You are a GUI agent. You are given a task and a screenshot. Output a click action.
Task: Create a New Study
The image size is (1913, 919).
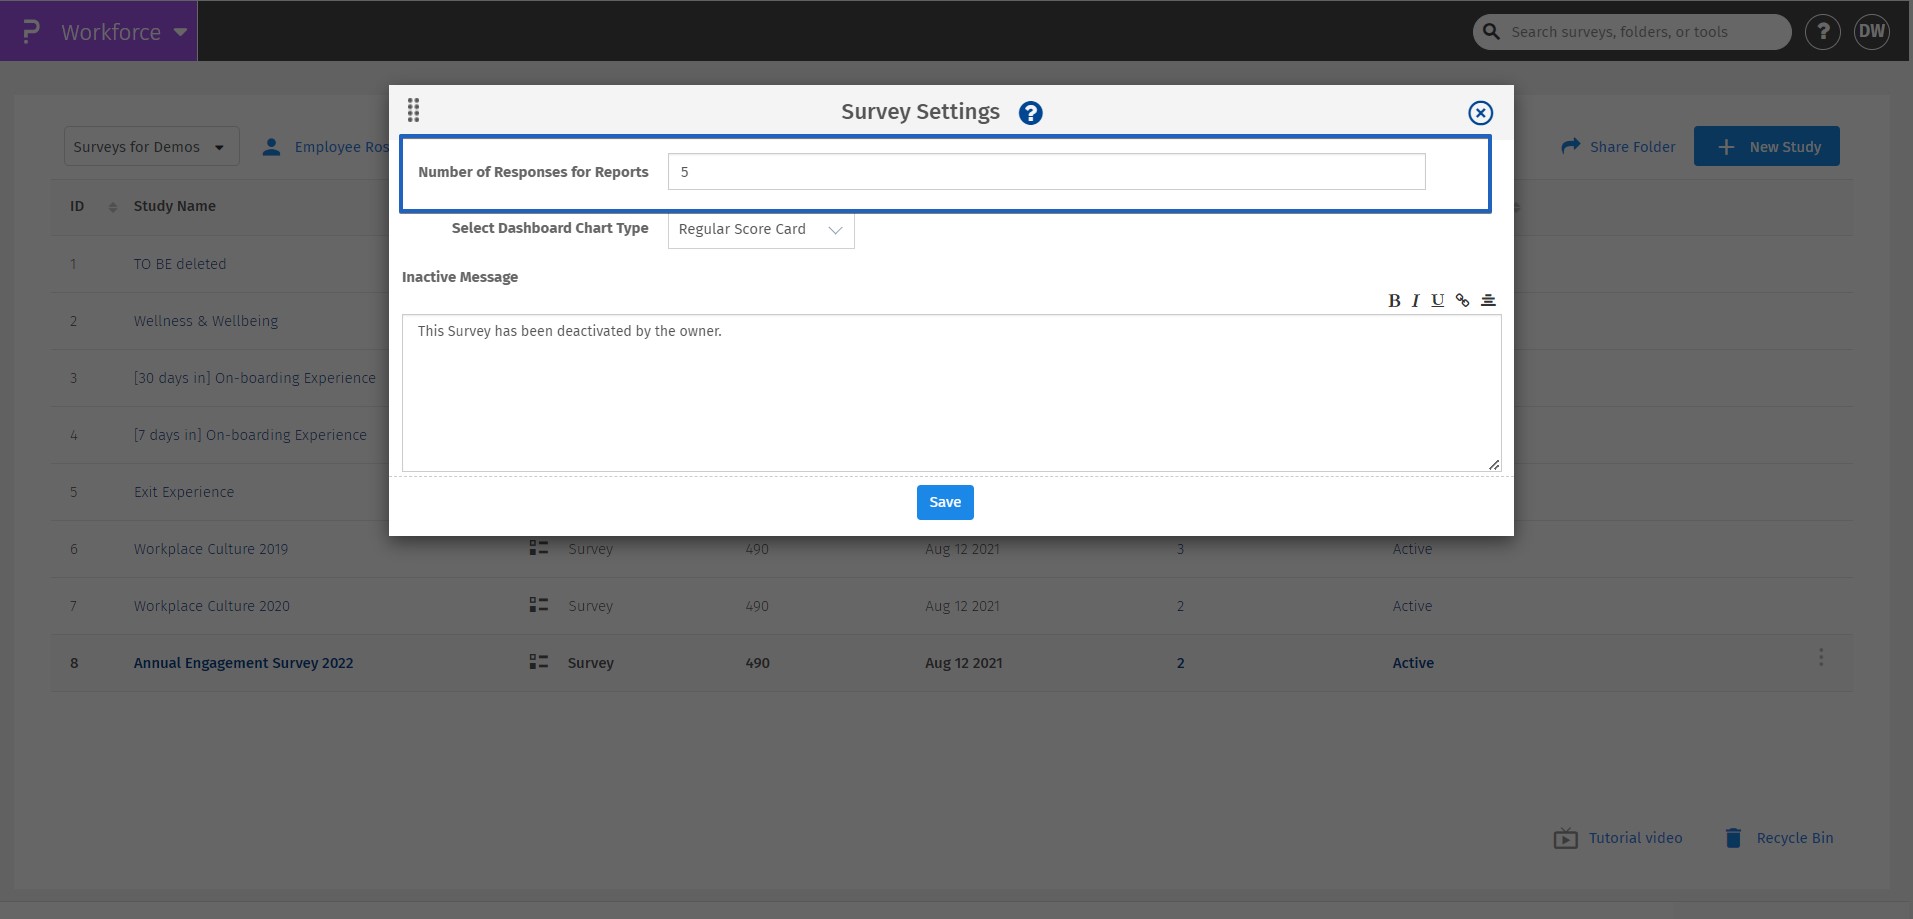pos(1766,146)
